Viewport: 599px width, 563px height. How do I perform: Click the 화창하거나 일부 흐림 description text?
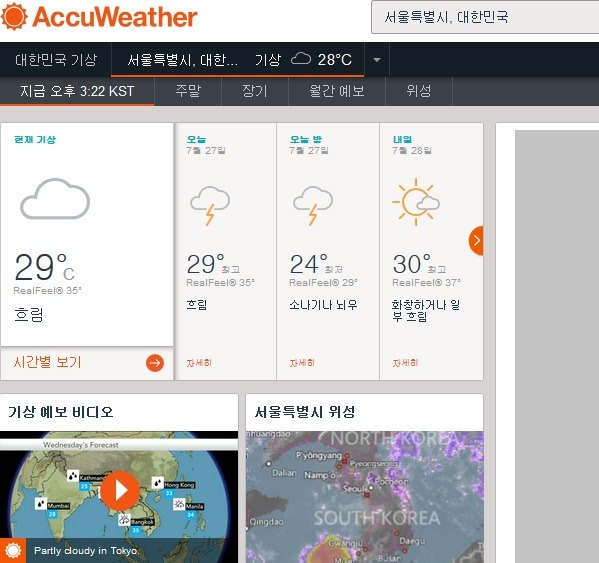pyautogui.click(x=426, y=311)
